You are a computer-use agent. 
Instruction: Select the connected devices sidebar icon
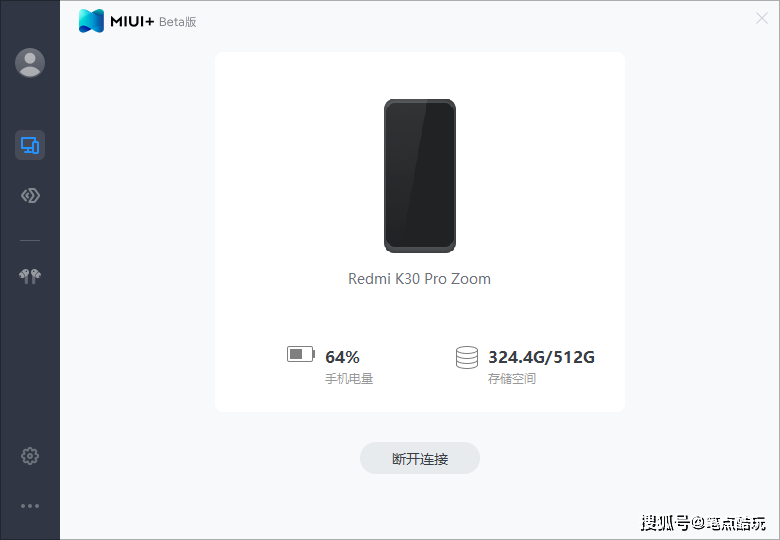coord(30,145)
